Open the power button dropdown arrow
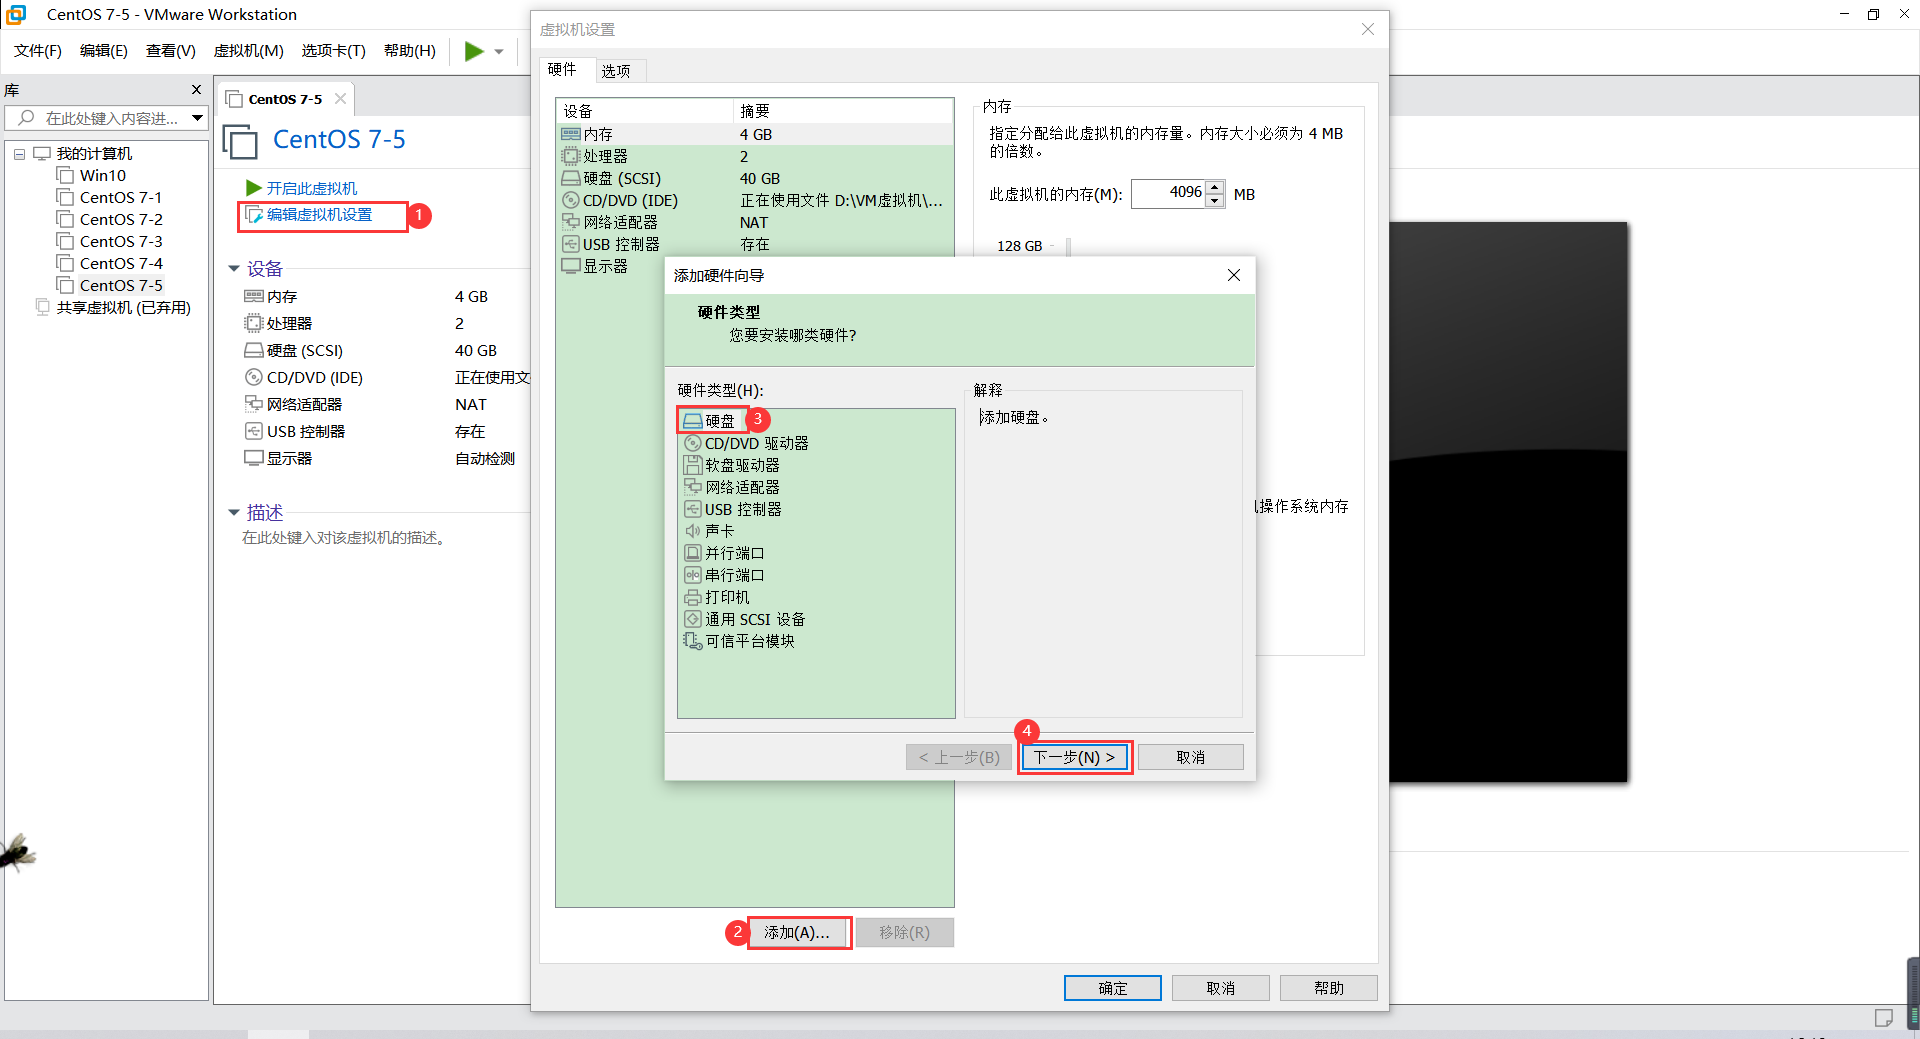The height and width of the screenshot is (1039, 1920). tap(499, 52)
